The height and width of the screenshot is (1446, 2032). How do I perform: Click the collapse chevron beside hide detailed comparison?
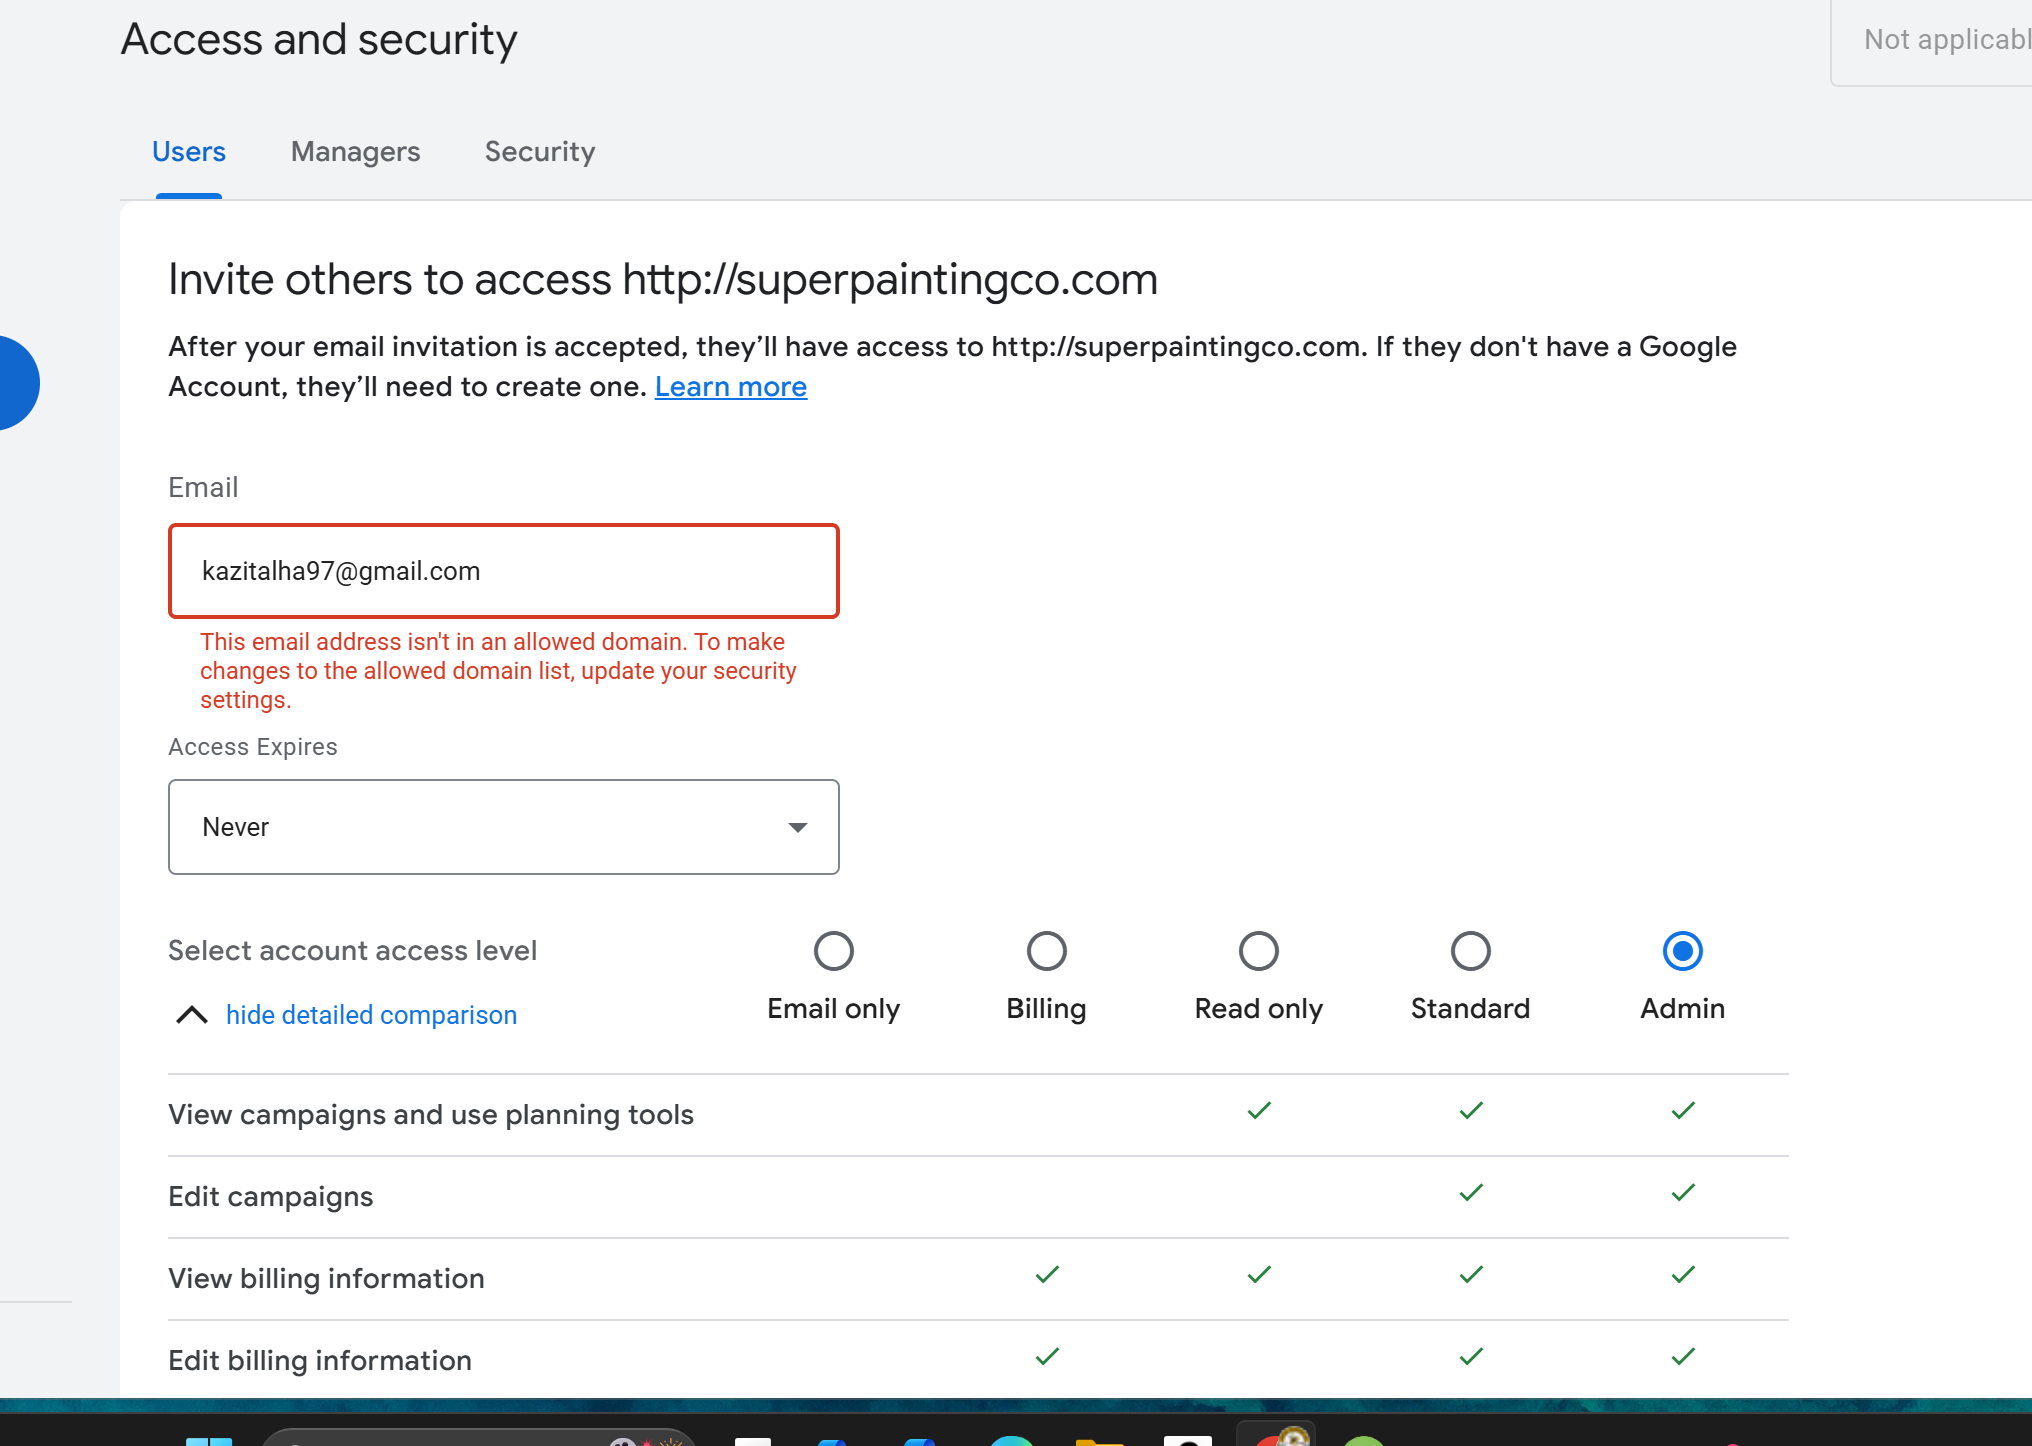pyautogui.click(x=191, y=1015)
